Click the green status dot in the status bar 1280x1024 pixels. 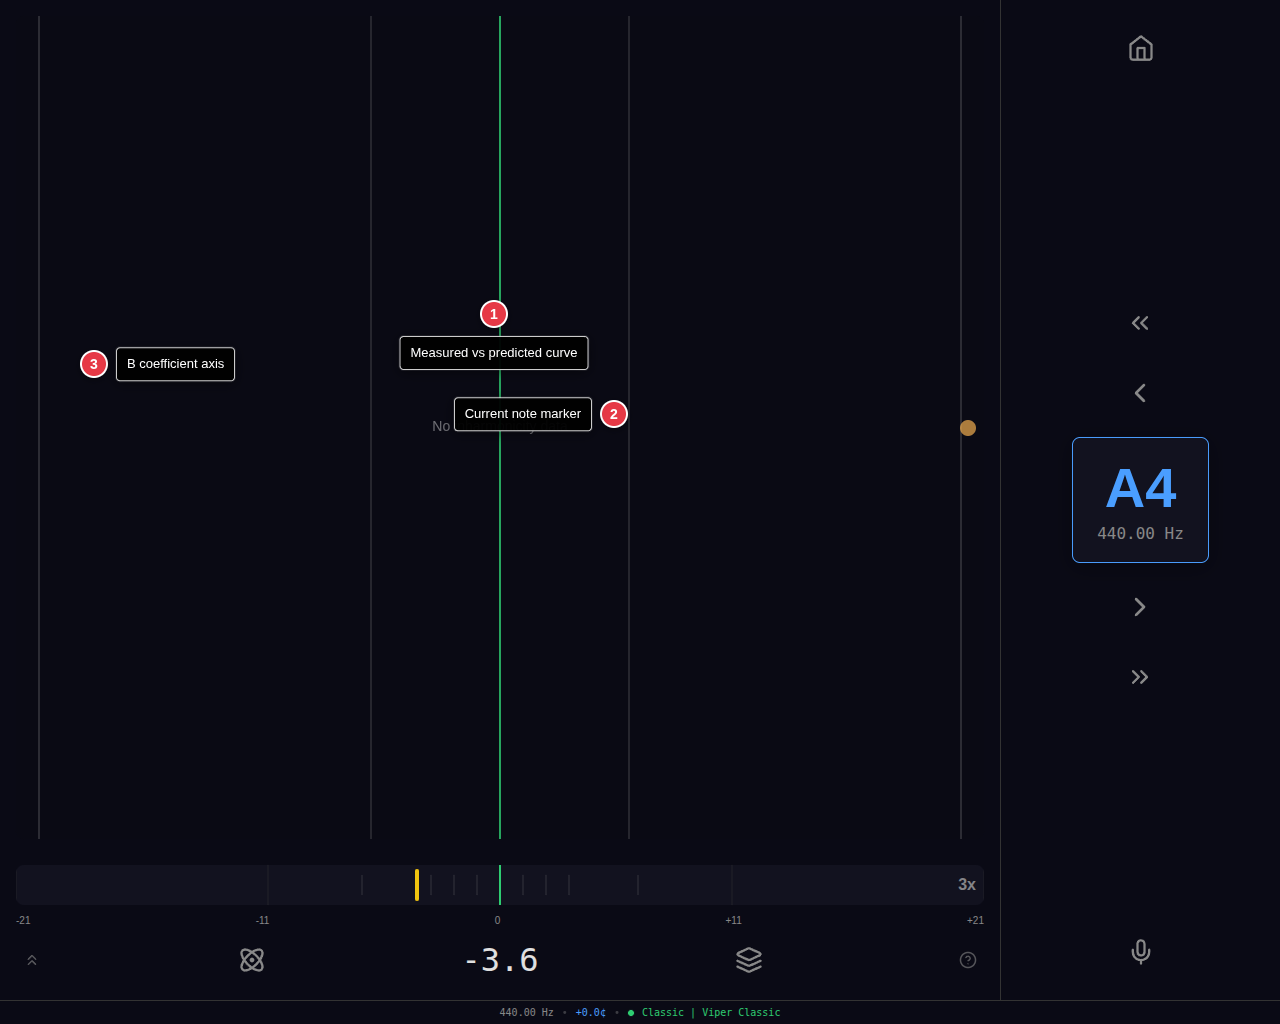(x=629, y=1012)
